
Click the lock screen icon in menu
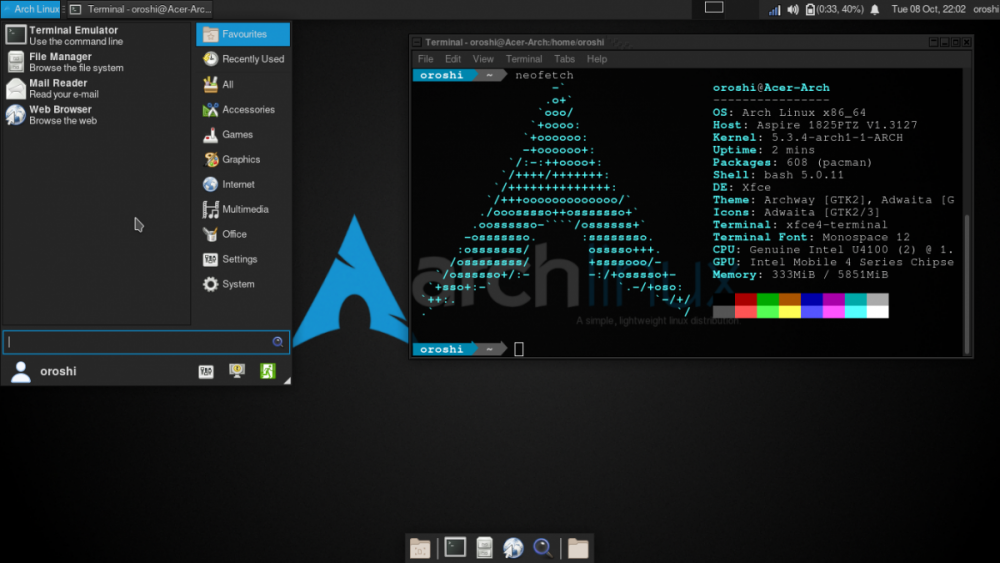tap(237, 371)
